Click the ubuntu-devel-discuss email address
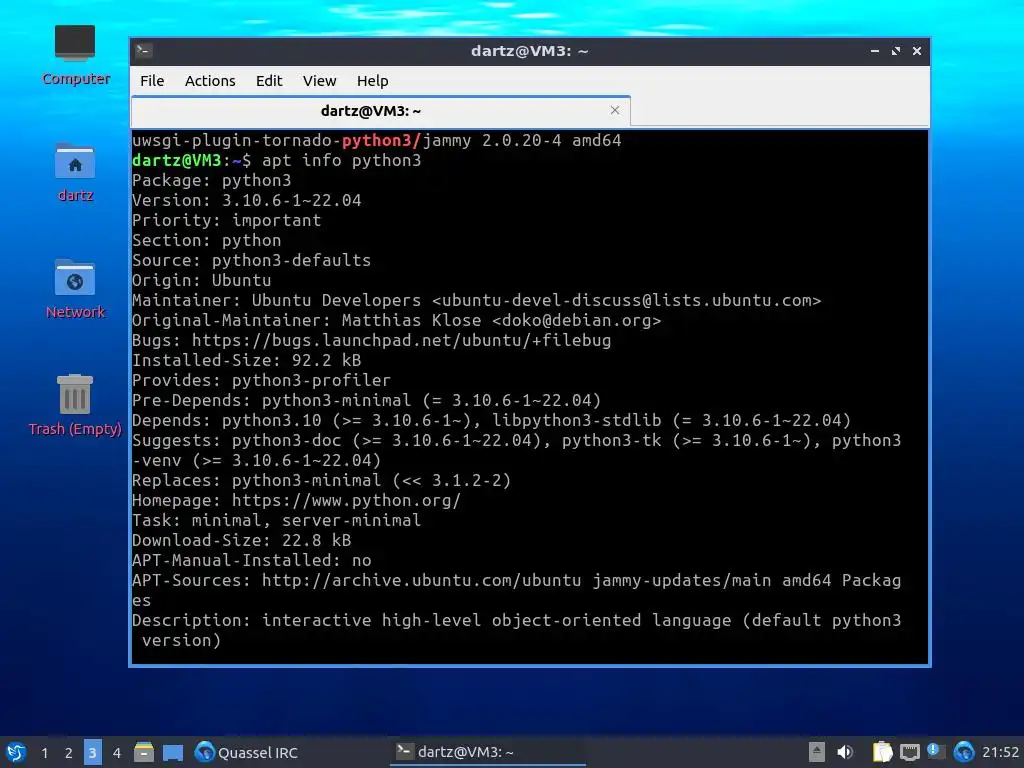This screenshot has height=768, width=1024. coord(626,300)
